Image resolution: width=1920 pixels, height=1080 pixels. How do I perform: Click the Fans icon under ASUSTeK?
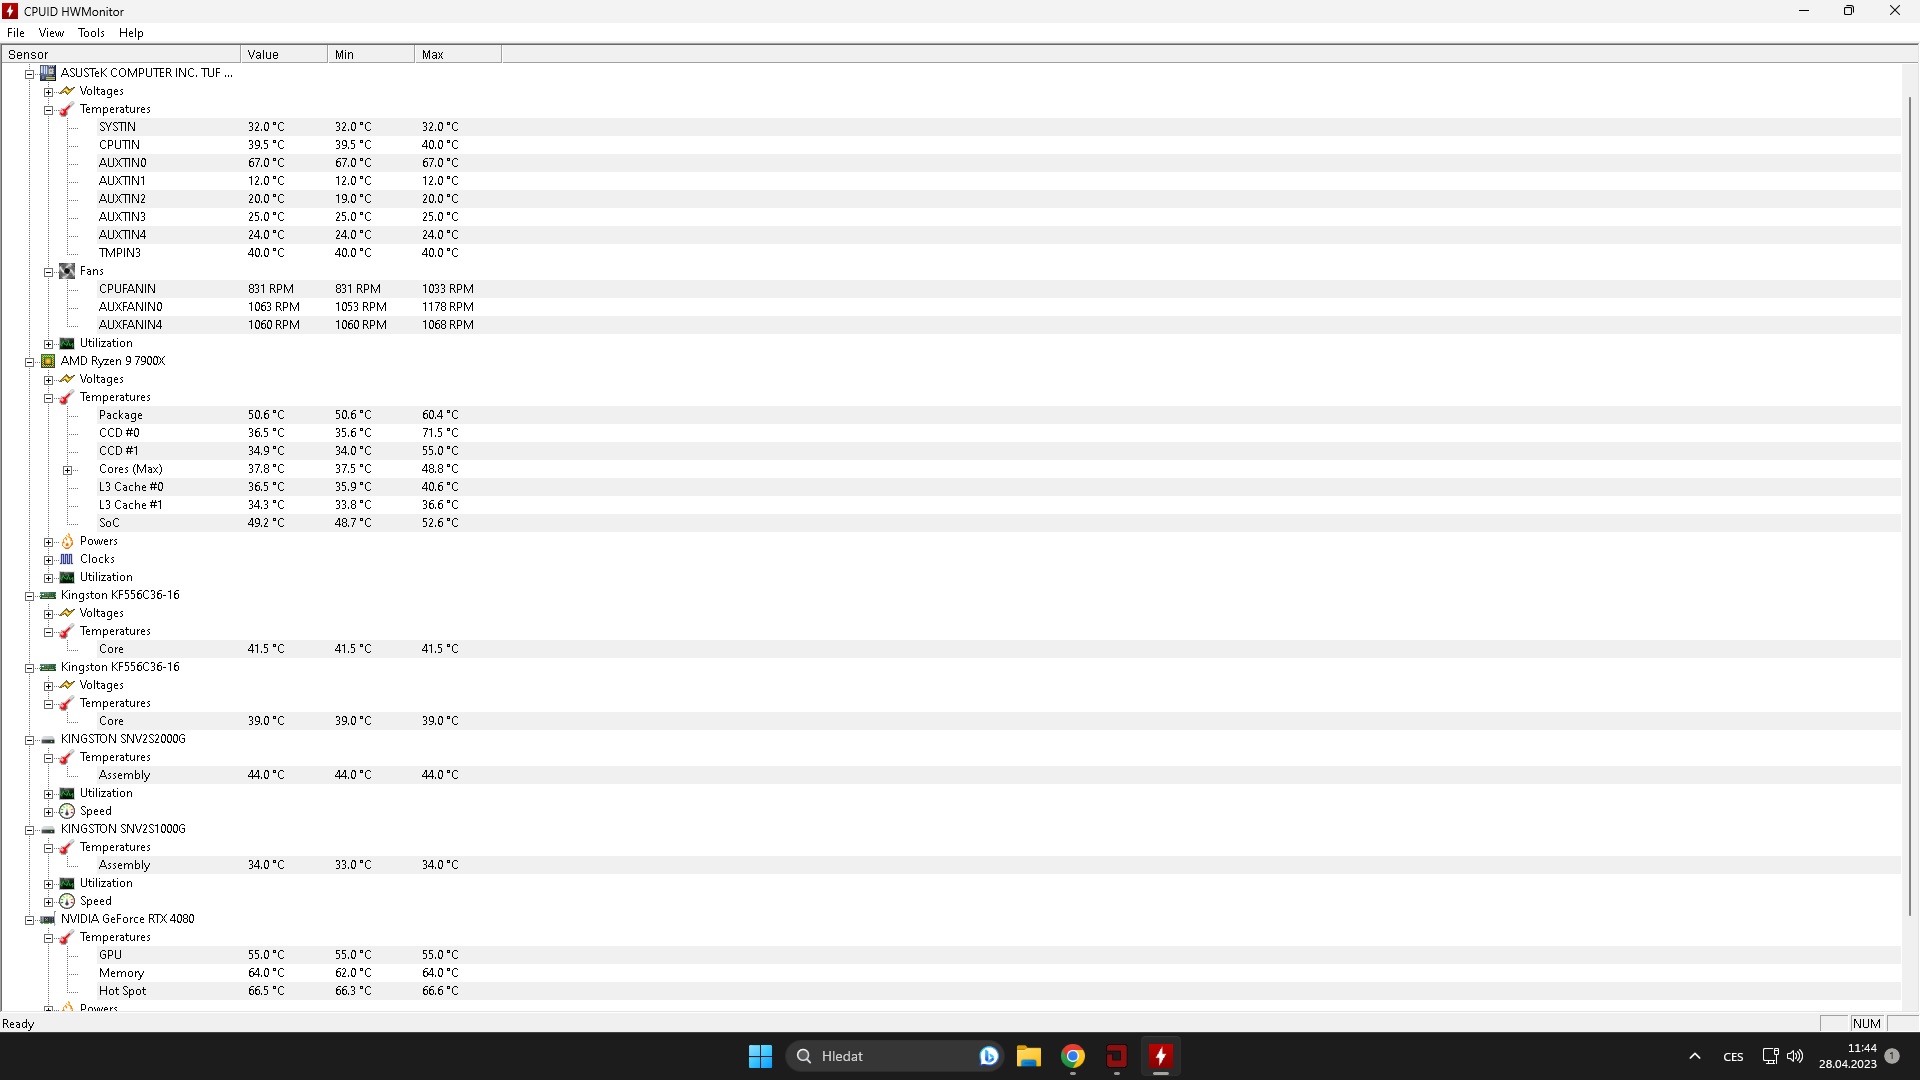pos(67,271)
